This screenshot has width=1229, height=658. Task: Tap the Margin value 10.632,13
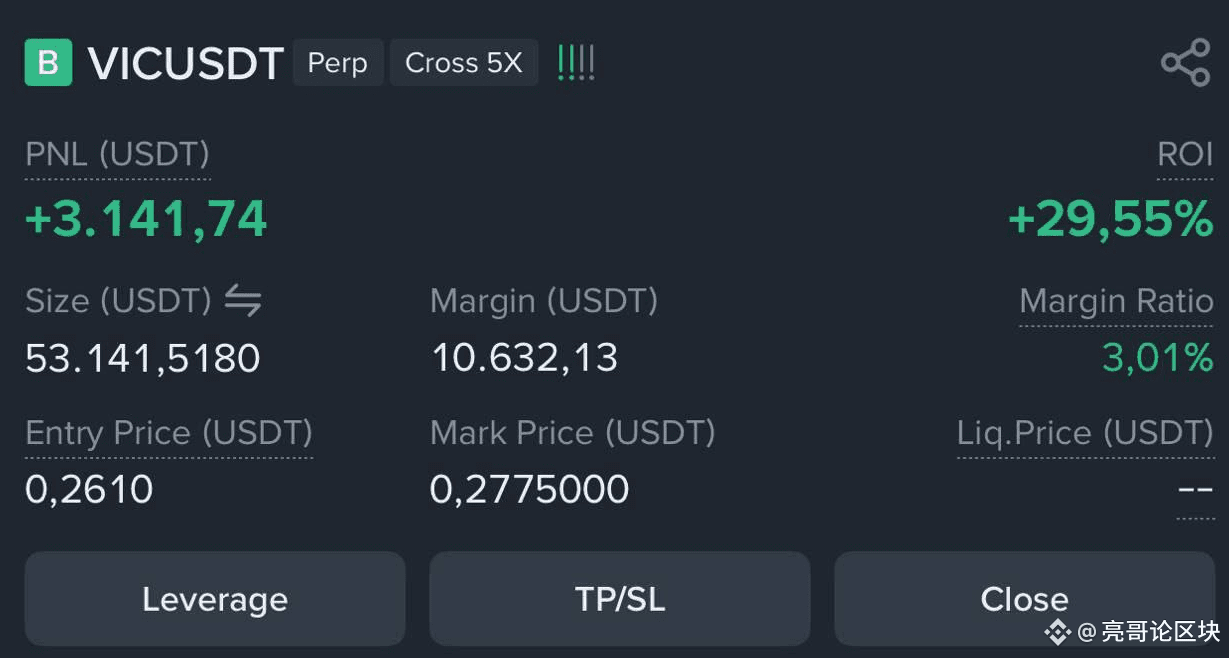pos(524,358)
